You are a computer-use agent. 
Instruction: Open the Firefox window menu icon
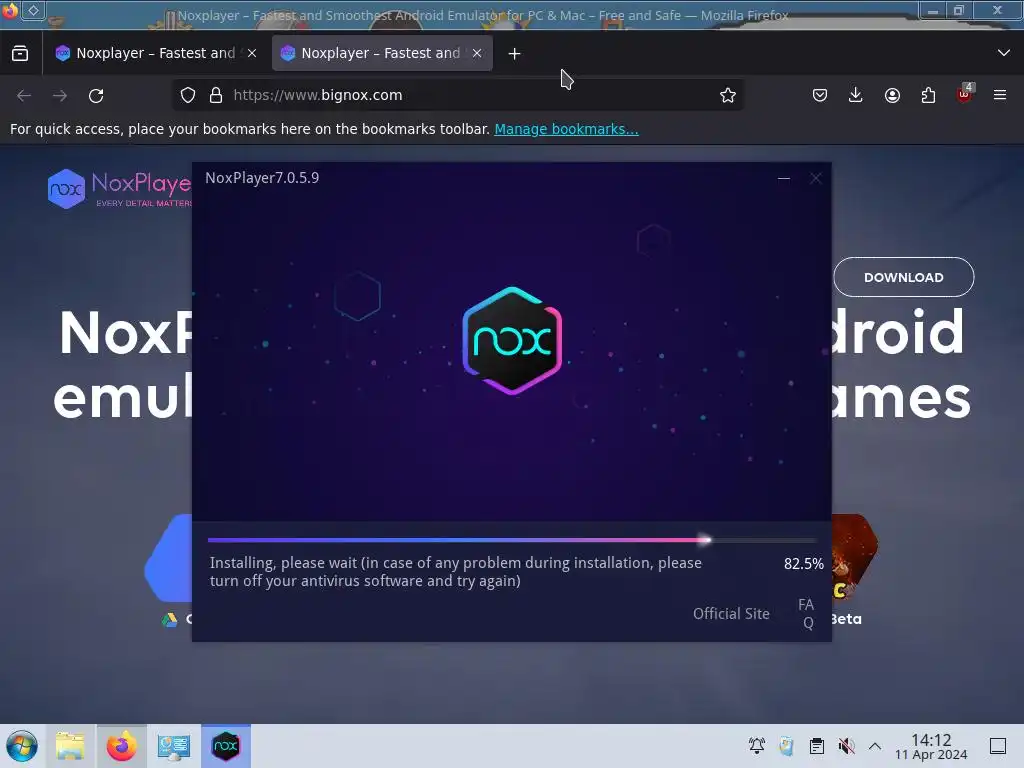point(10,10)
